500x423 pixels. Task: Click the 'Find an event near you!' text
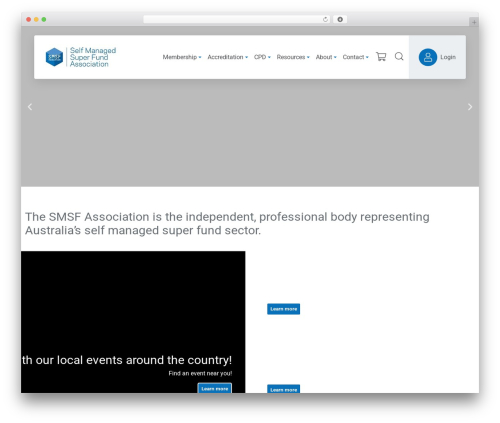(200, 373)
